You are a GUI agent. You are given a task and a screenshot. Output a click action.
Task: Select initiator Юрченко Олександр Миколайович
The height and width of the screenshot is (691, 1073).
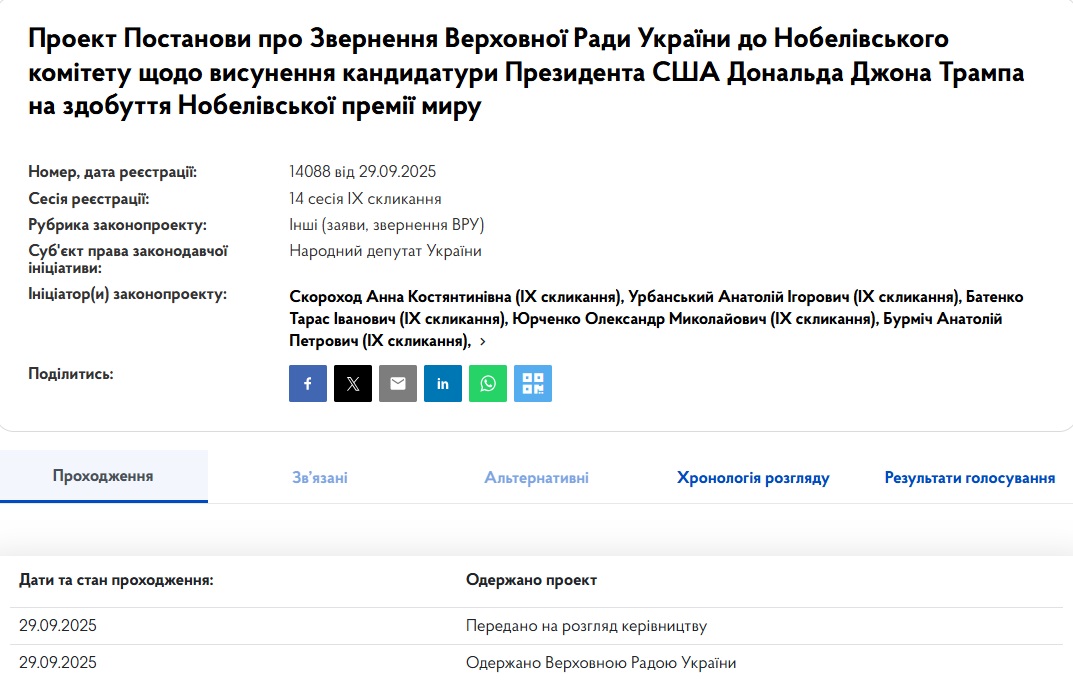coord(694,319)
